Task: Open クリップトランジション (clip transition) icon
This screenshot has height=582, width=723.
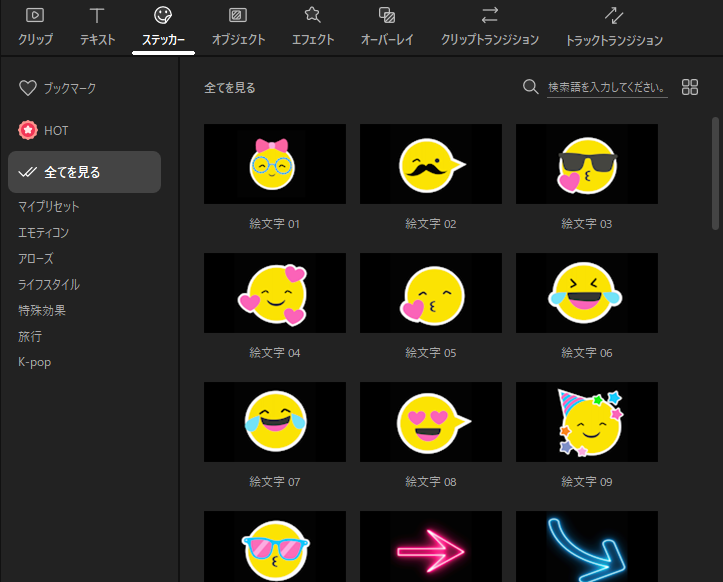Action: (489, 16)
